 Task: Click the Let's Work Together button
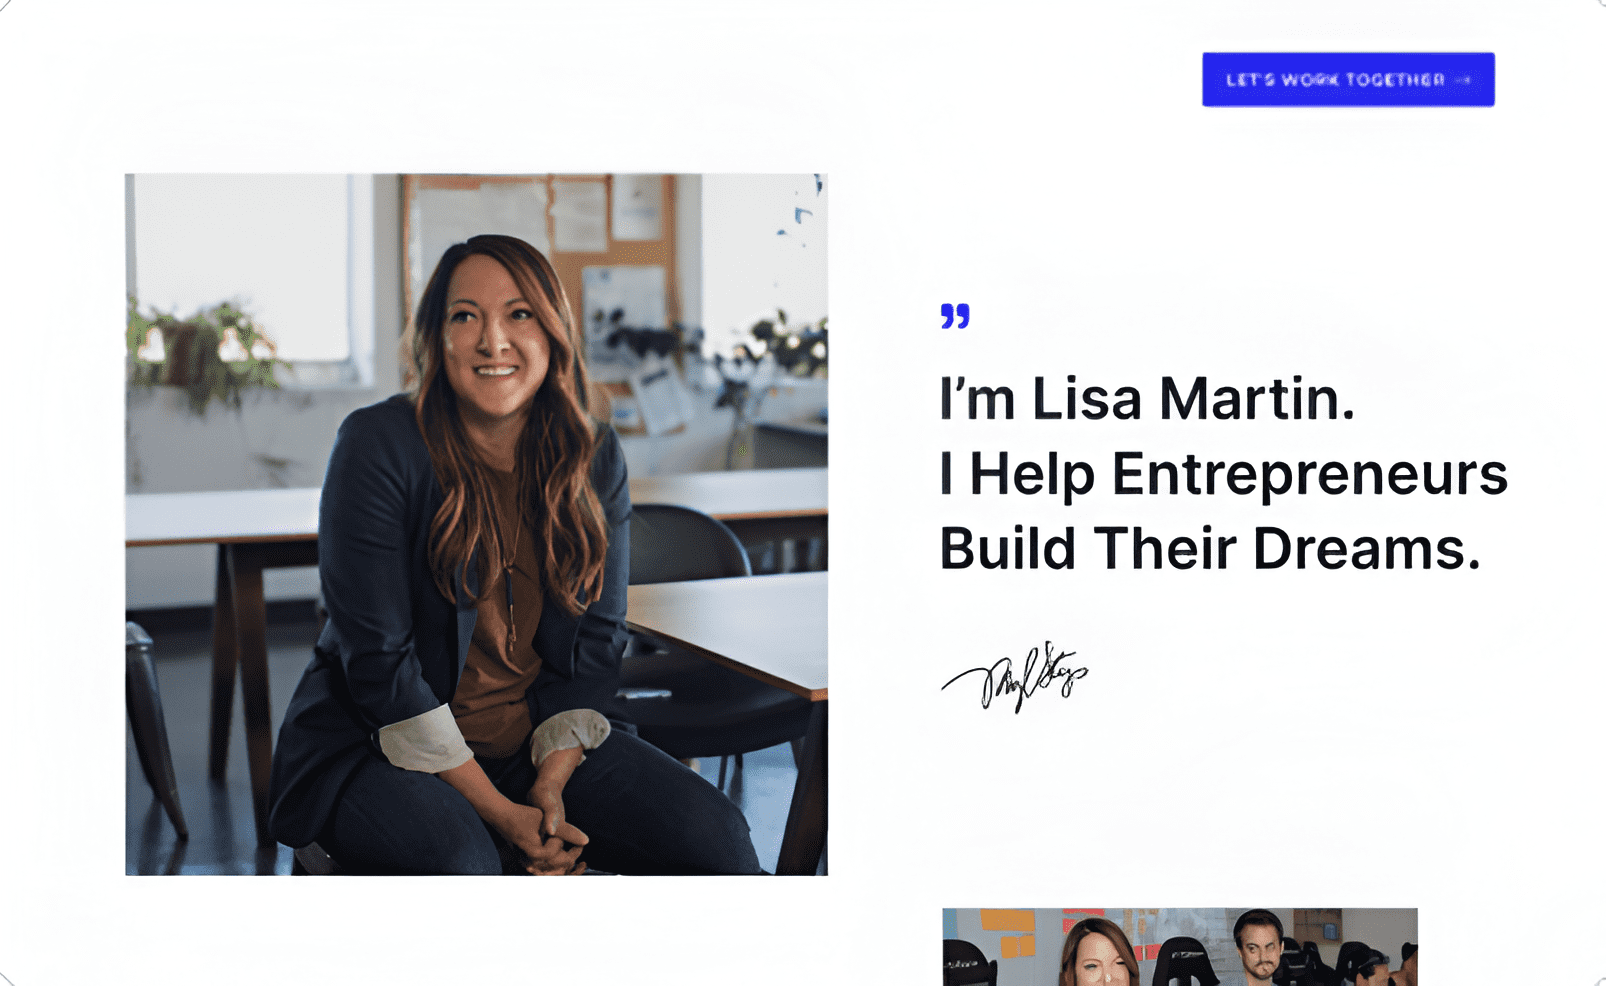pos(1348,79)
